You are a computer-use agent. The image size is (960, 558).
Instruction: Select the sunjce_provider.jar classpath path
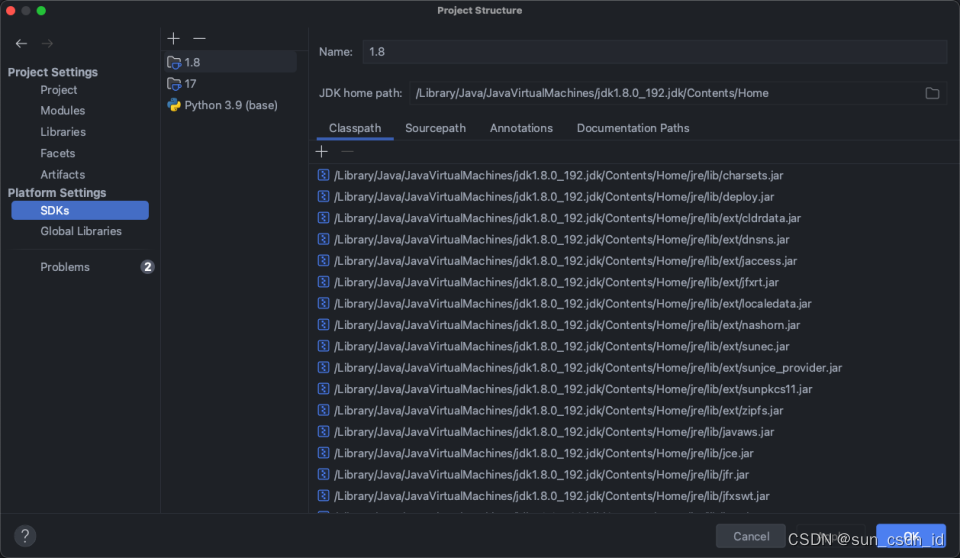tap(588, 368)
